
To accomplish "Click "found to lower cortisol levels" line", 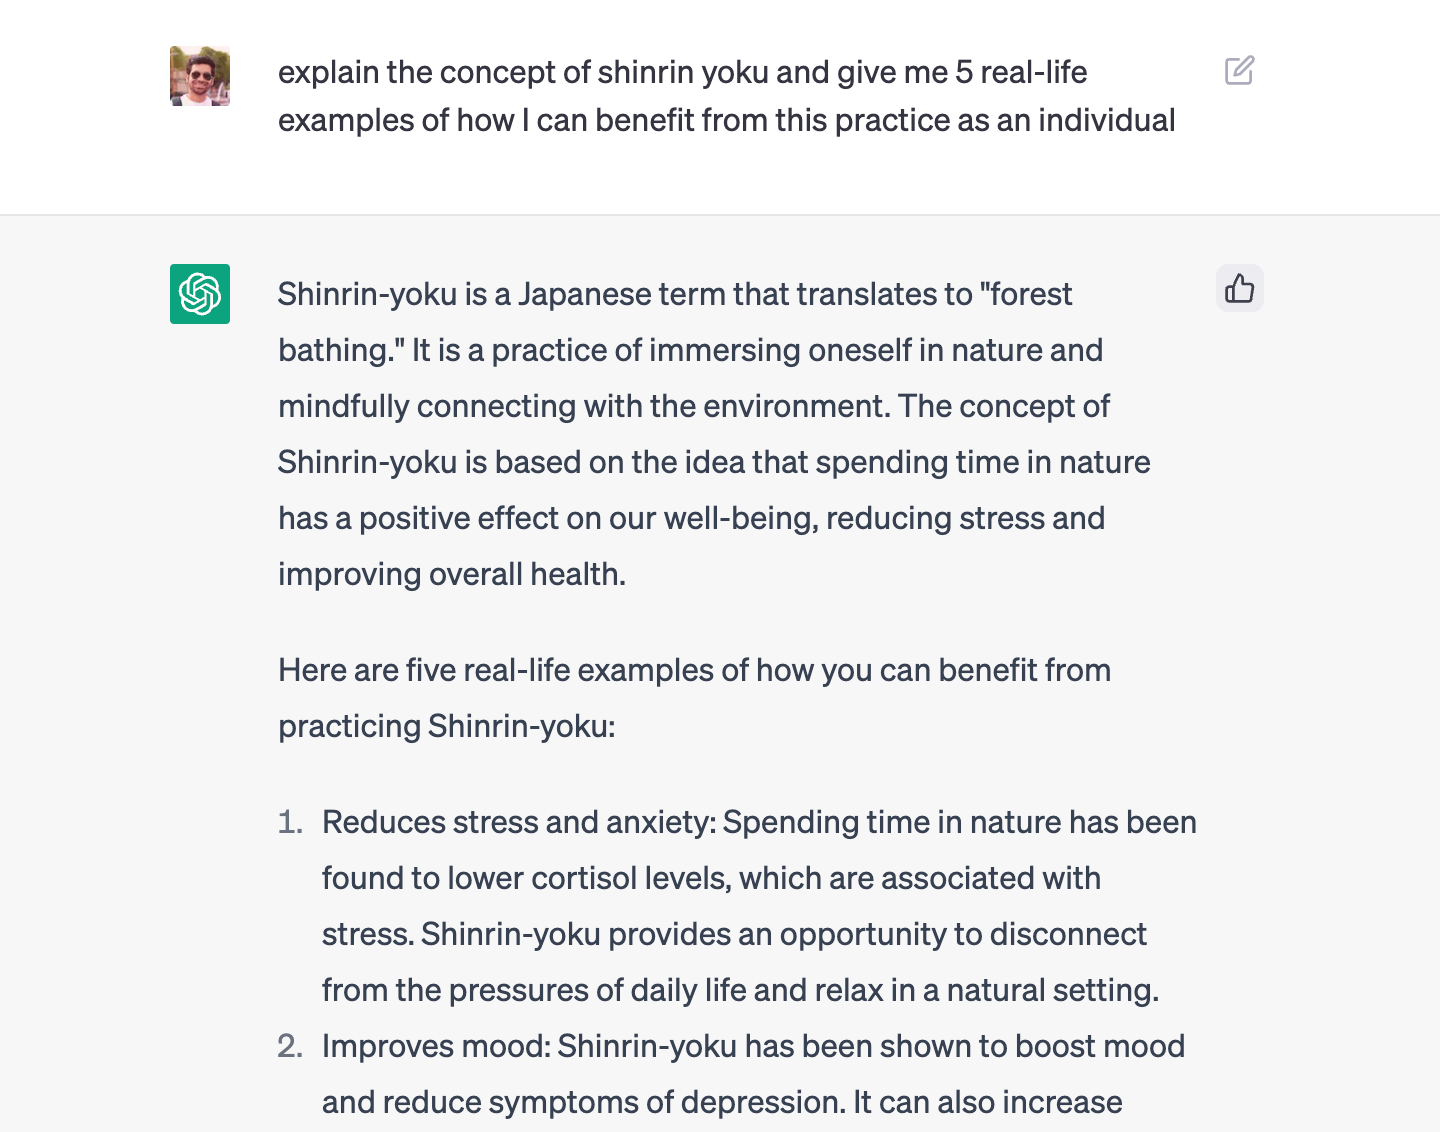I will tap(528, 878).
